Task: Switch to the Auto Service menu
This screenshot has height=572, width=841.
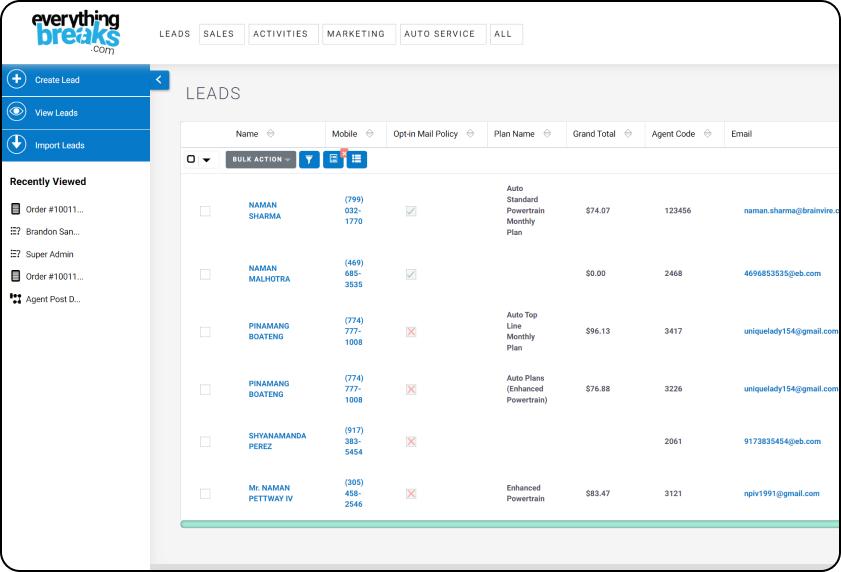Action: [439, 34]
